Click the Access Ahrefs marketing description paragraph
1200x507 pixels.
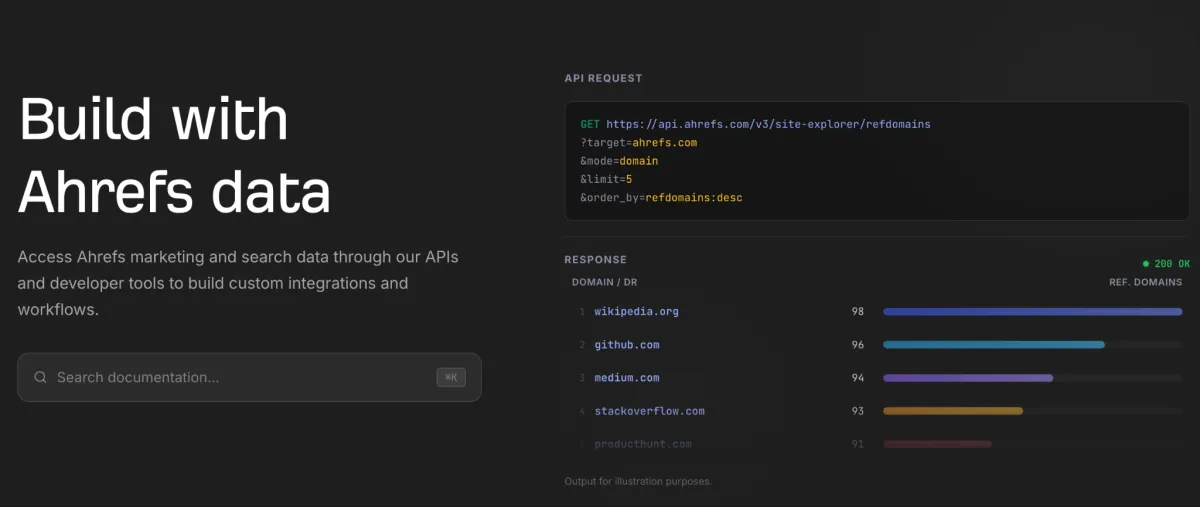(x=238, y=283)
